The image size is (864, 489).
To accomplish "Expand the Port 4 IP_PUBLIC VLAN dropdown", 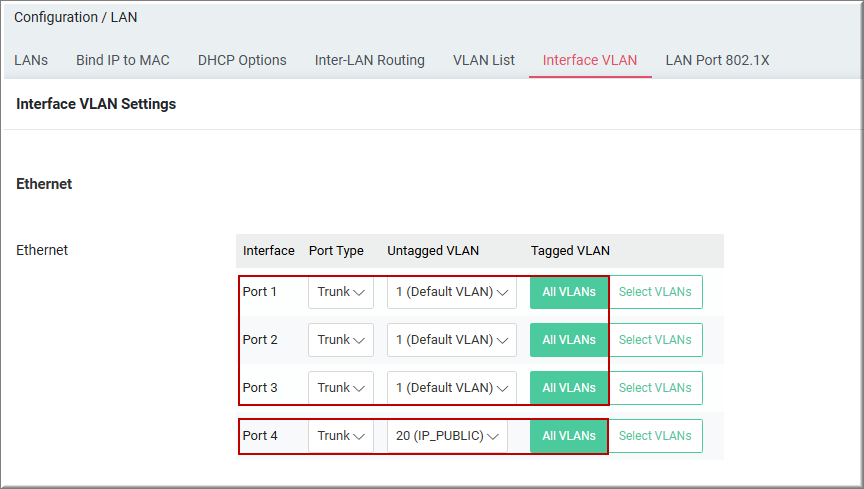I will (x=447, y=436).
